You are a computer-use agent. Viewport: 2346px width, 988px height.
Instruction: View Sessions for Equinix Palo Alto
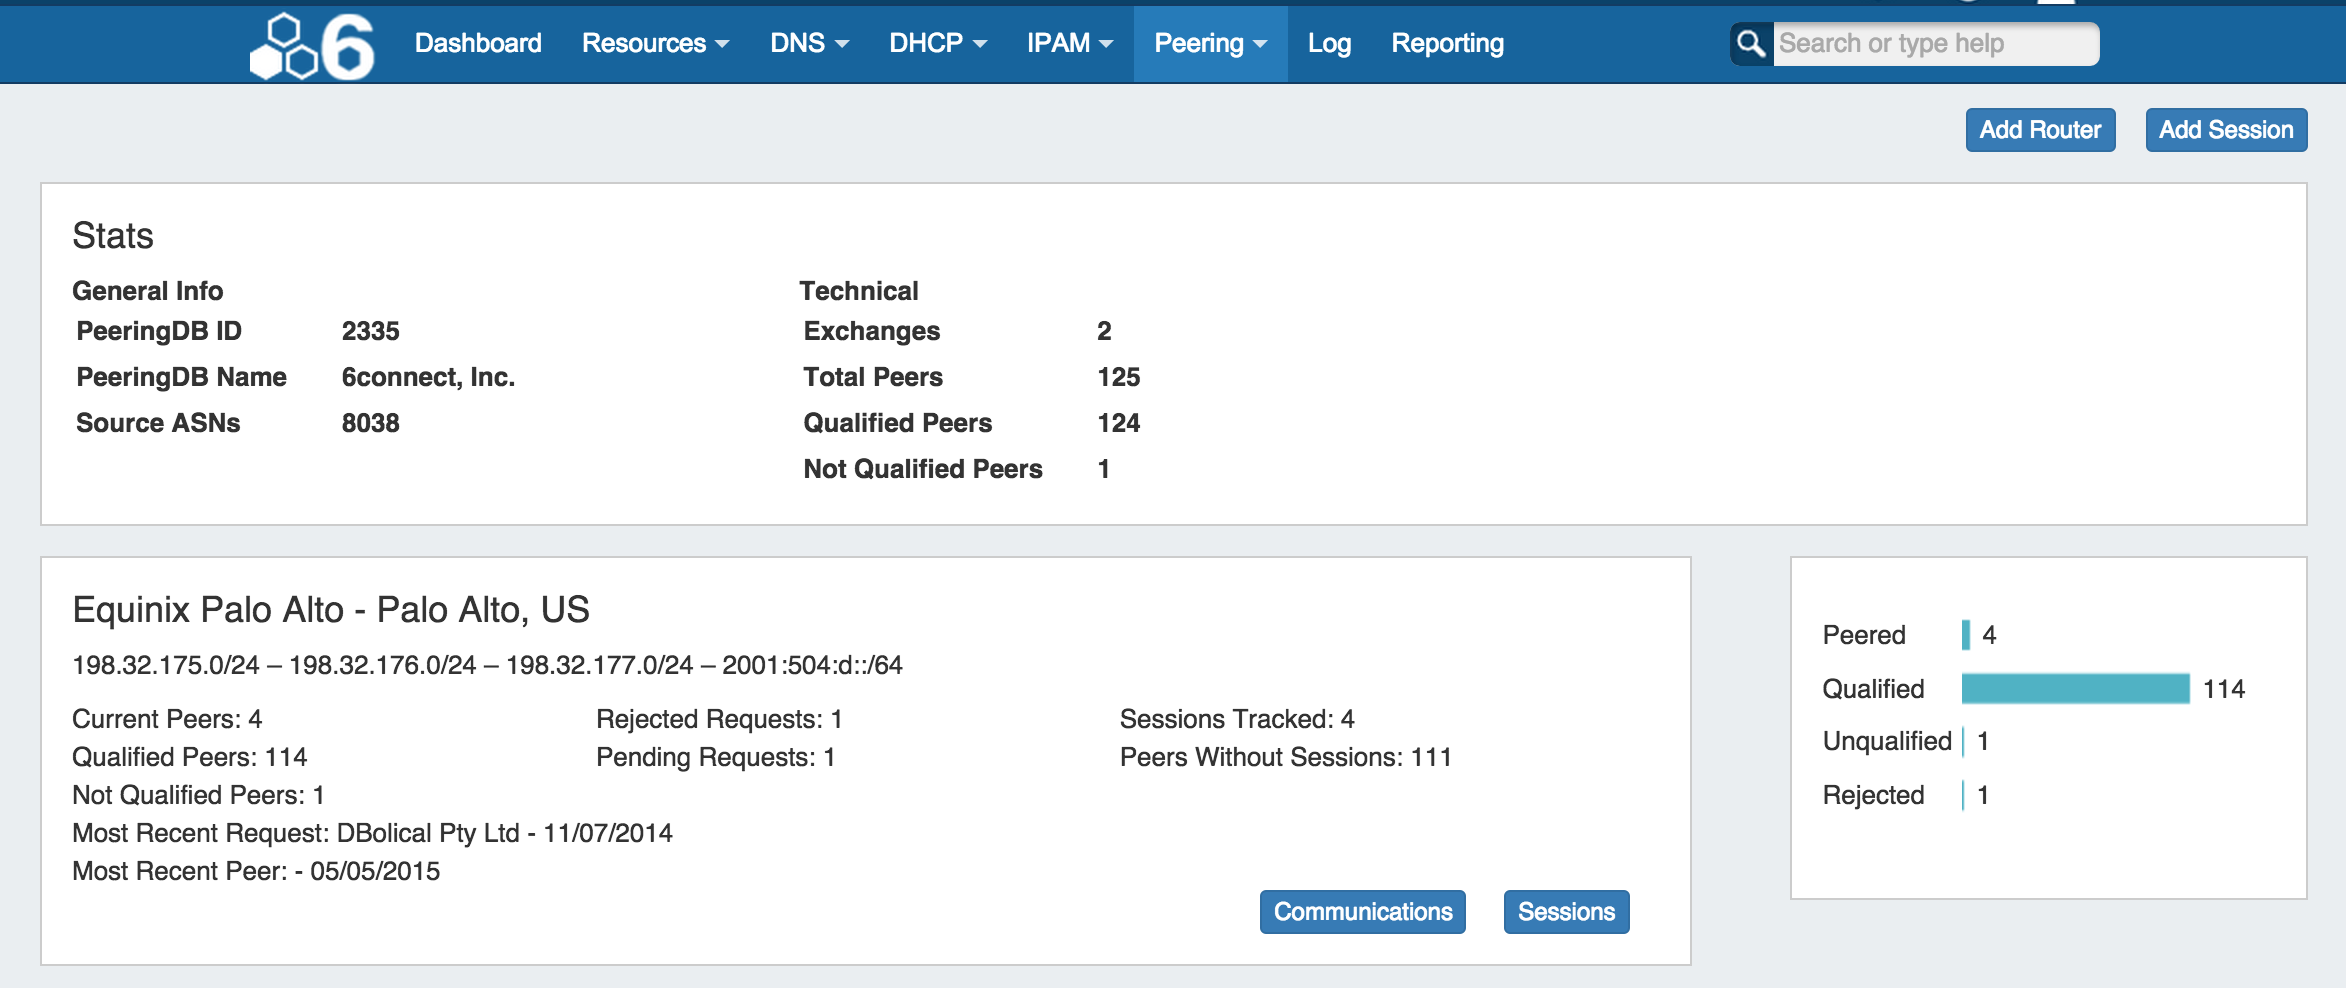pyautogui.click(x=1566, y=912)
